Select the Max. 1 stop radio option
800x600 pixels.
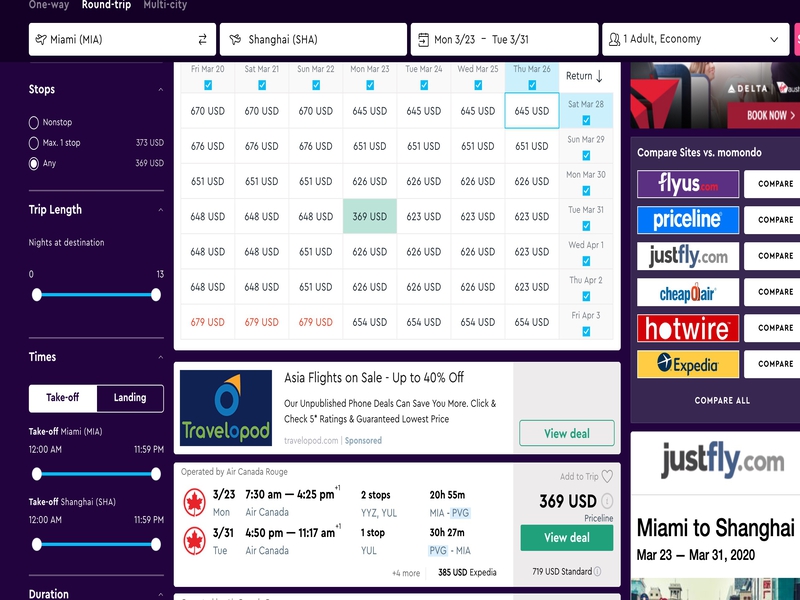point(34,143)
